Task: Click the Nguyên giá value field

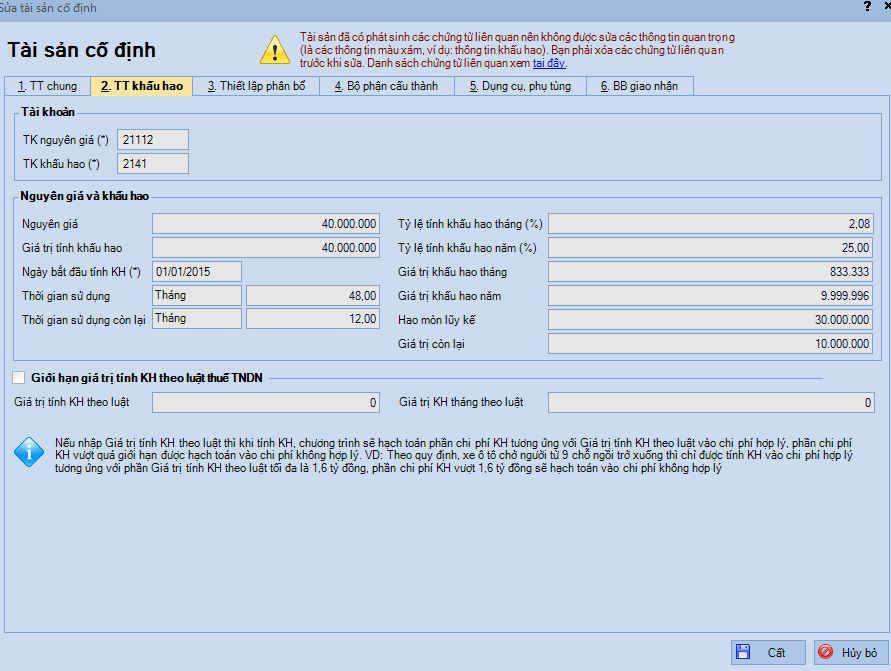Action: pos(266,223)
